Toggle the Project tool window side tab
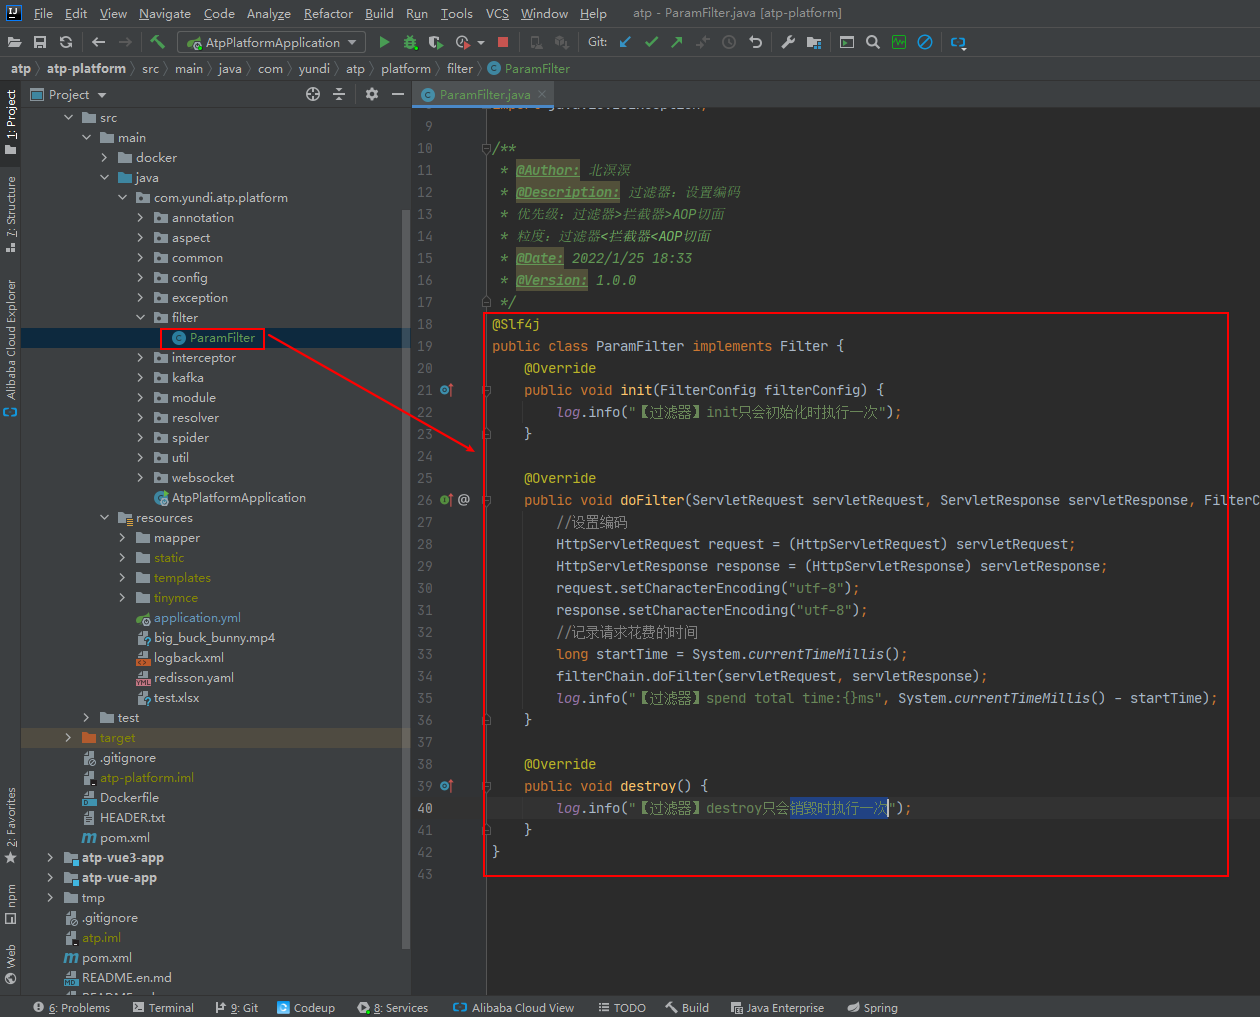The image size is (1260, 1017). coord(11,122)
